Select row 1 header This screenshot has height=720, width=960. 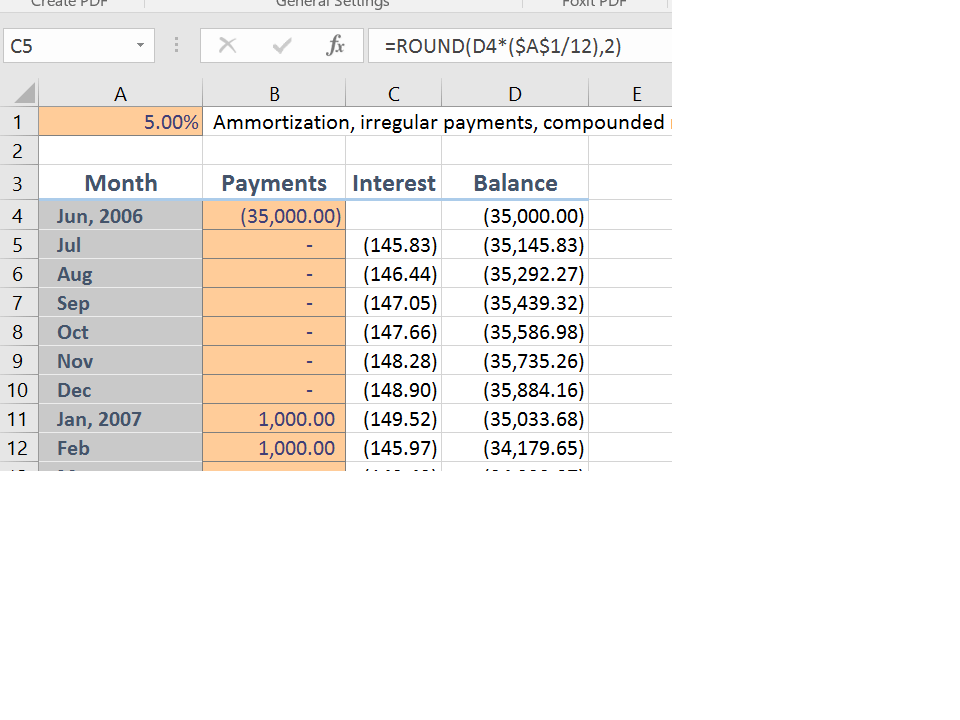[18, 122]
